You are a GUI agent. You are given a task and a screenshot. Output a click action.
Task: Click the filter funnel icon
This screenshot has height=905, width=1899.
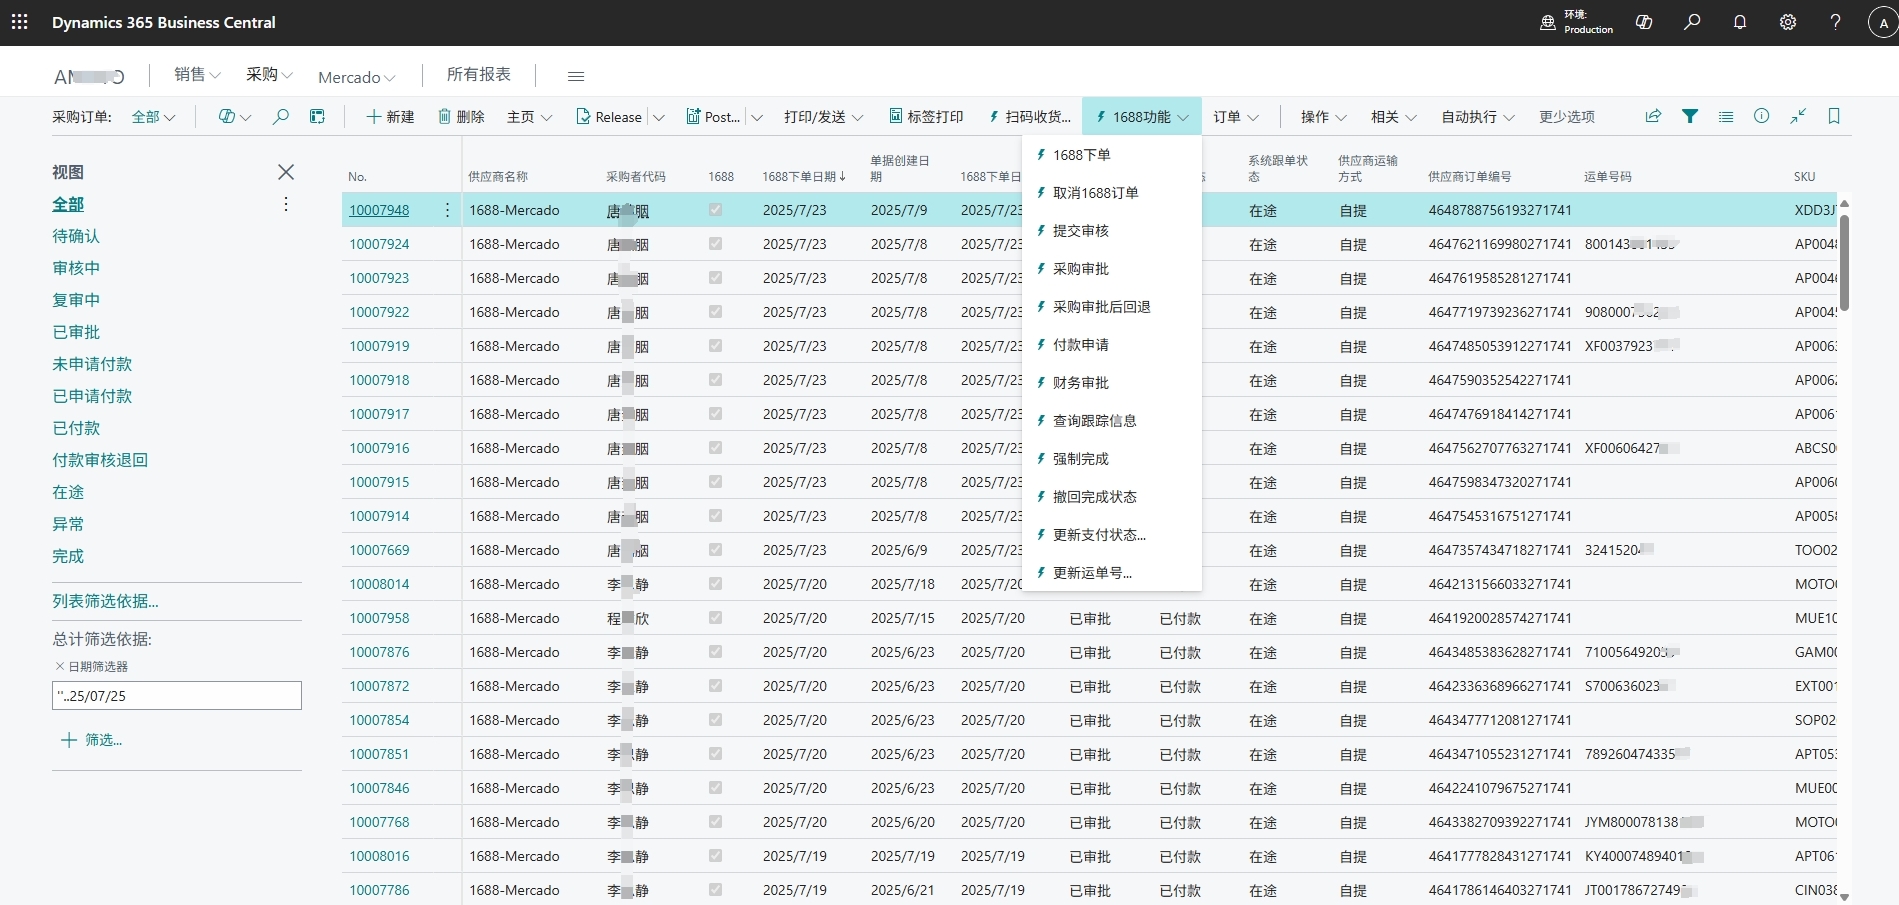click(1691, 116)
